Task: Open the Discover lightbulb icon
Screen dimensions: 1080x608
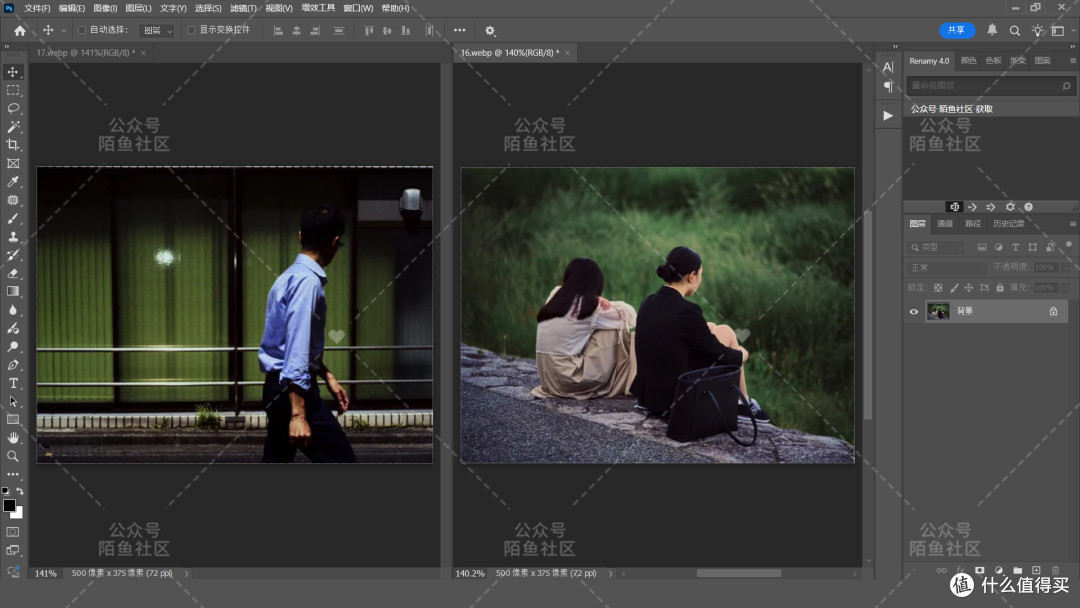Action: 1037,30
